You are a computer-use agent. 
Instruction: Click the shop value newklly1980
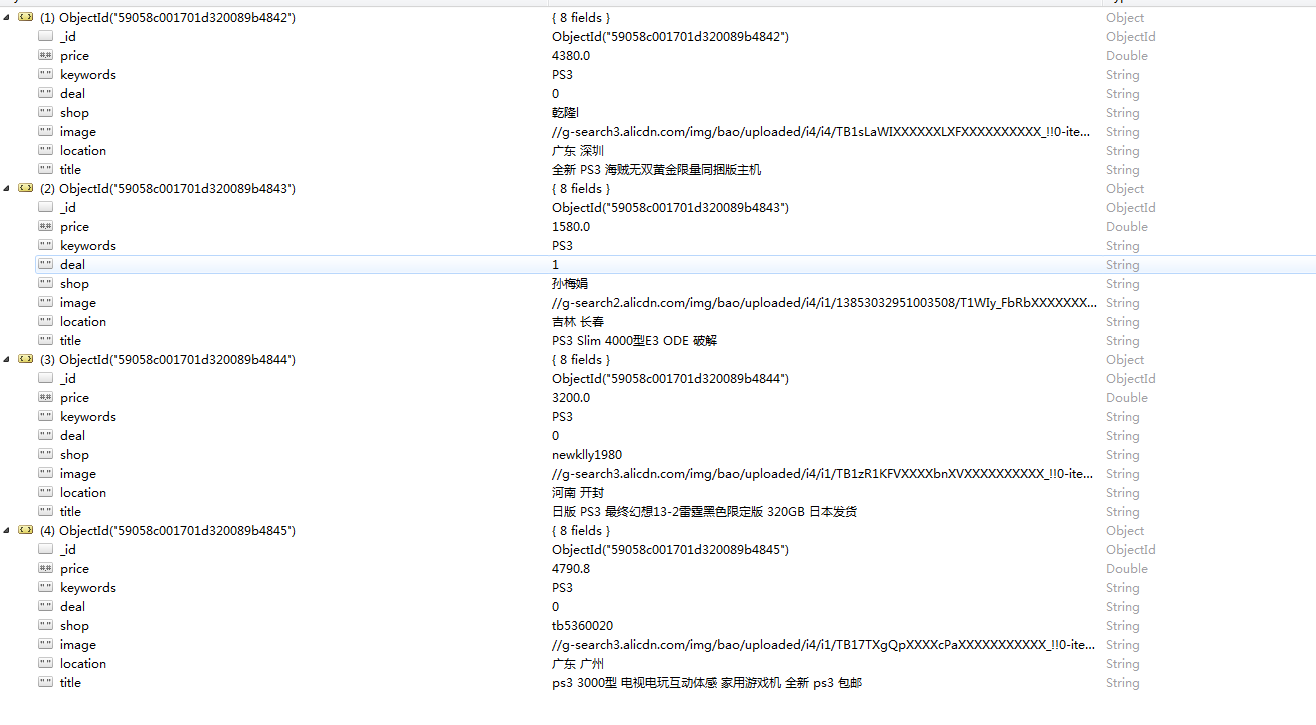coord(587,455)
